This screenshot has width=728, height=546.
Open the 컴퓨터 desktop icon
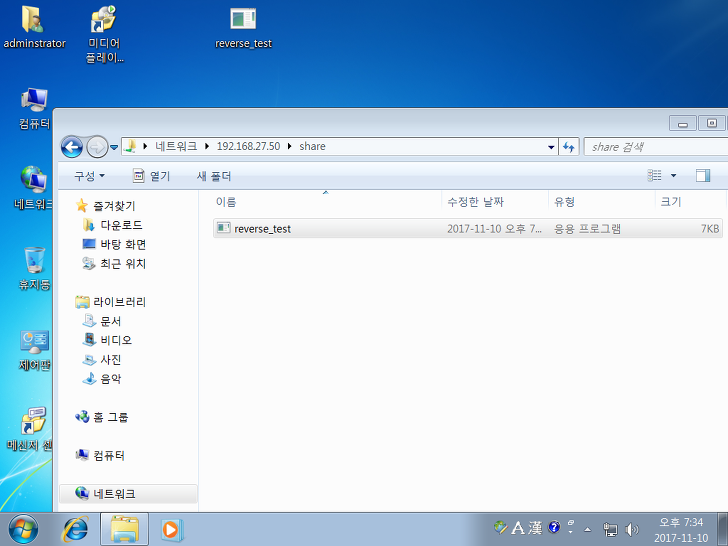(34, 108)
